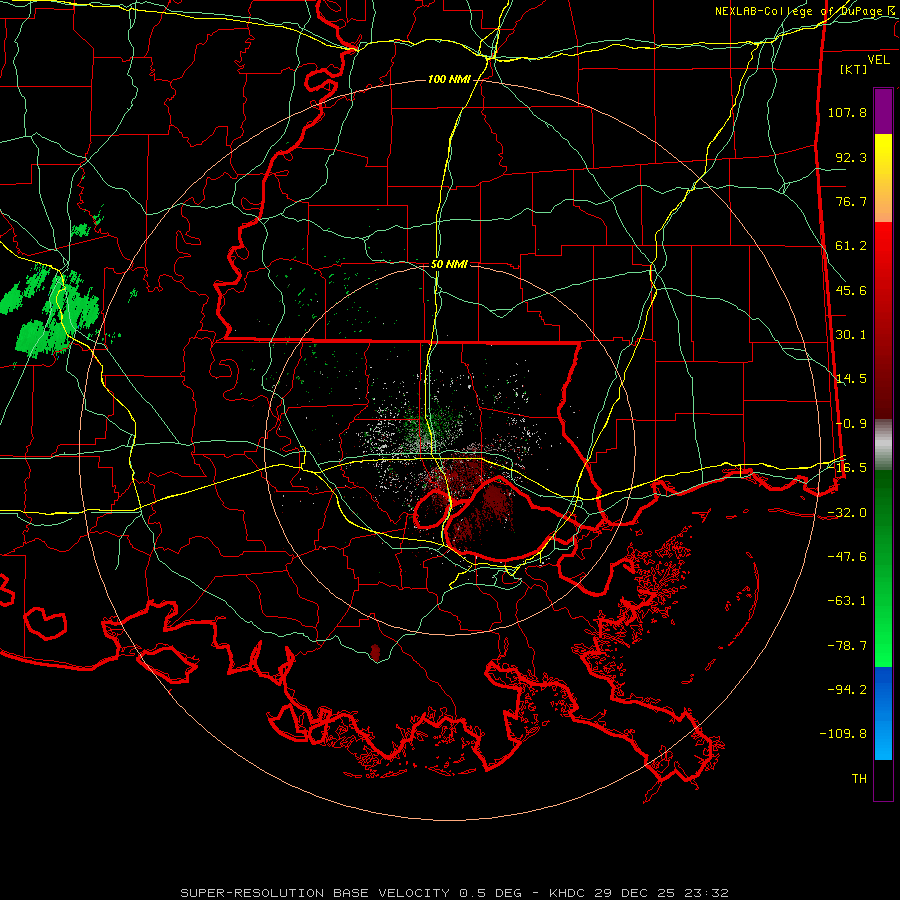Click the 76.7 value on velocity scale
Screen dimensions: 900x900
(851, 201)
